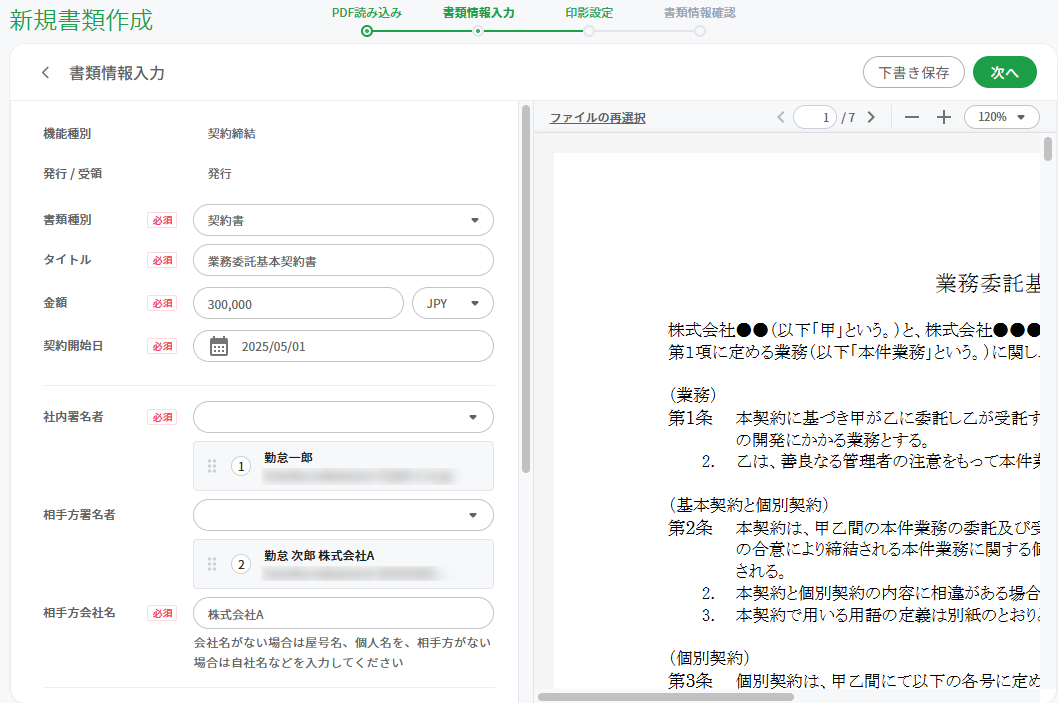Zoom out the PDF preview
1058x703 pixels.
[x=912, y=117]
